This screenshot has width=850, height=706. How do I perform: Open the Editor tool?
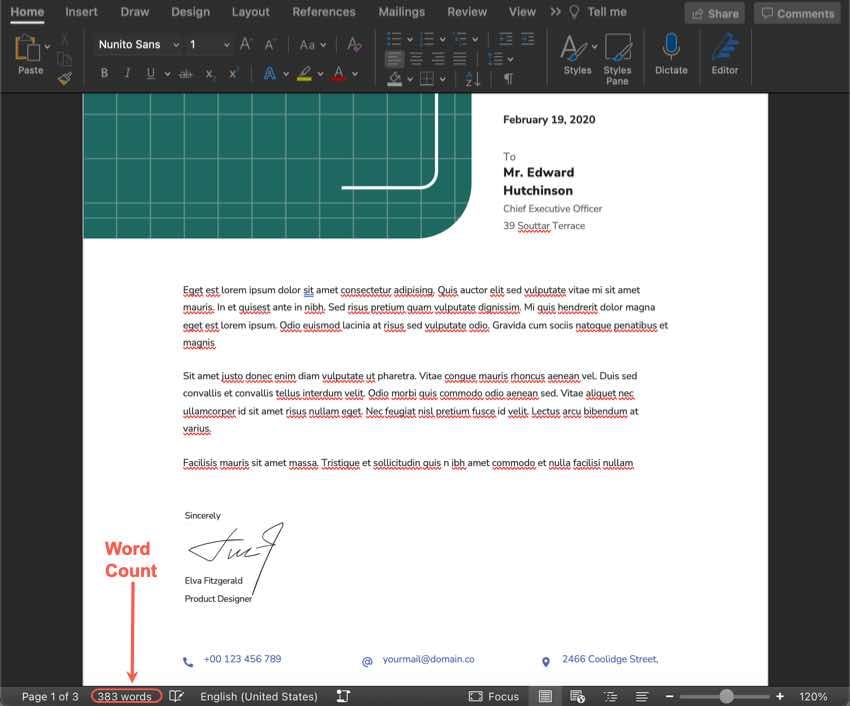pyautogui.click(x=724, y=55)
